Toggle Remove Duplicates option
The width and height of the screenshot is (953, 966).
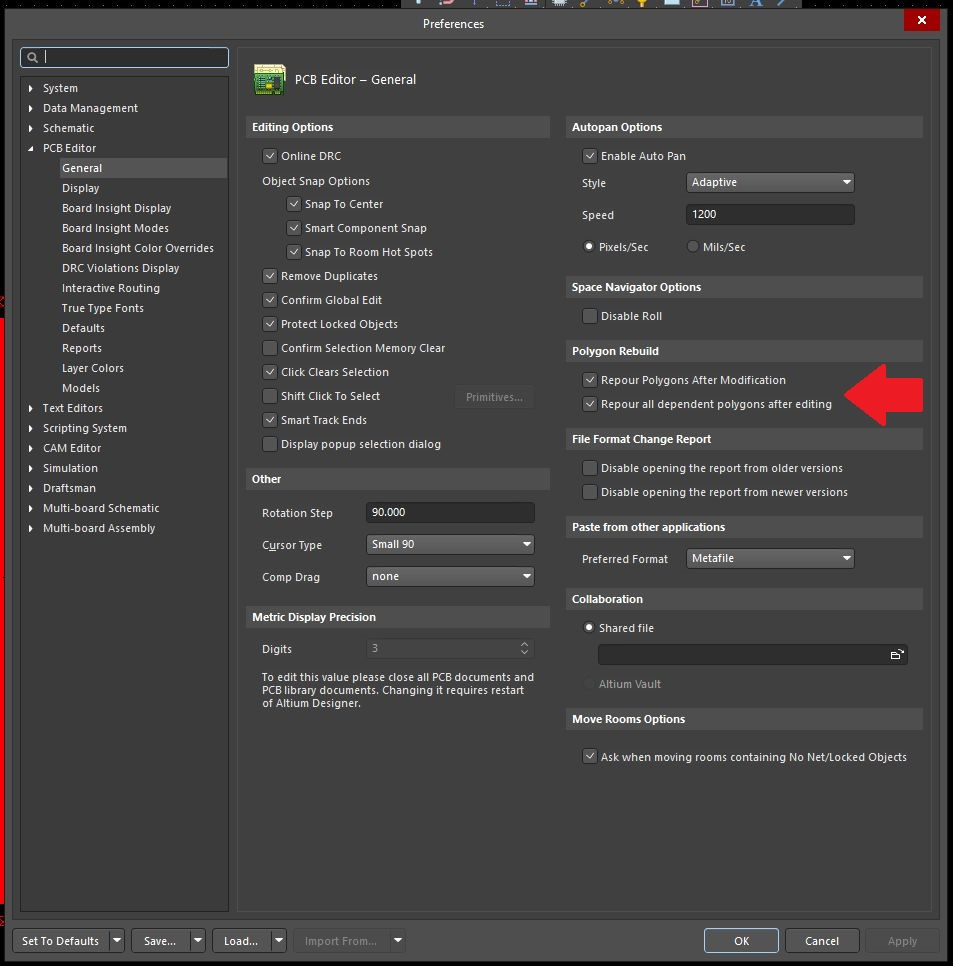(x=270, y=276)
